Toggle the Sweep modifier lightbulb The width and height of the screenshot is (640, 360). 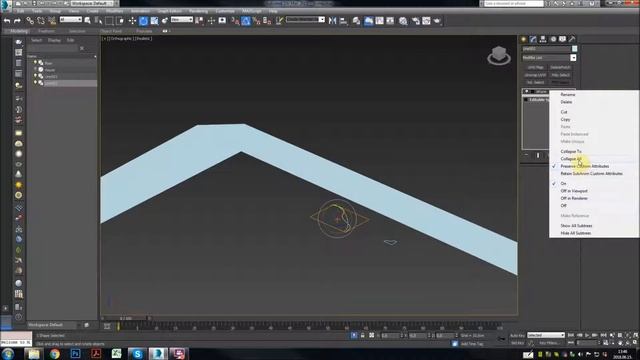(527, 91)
